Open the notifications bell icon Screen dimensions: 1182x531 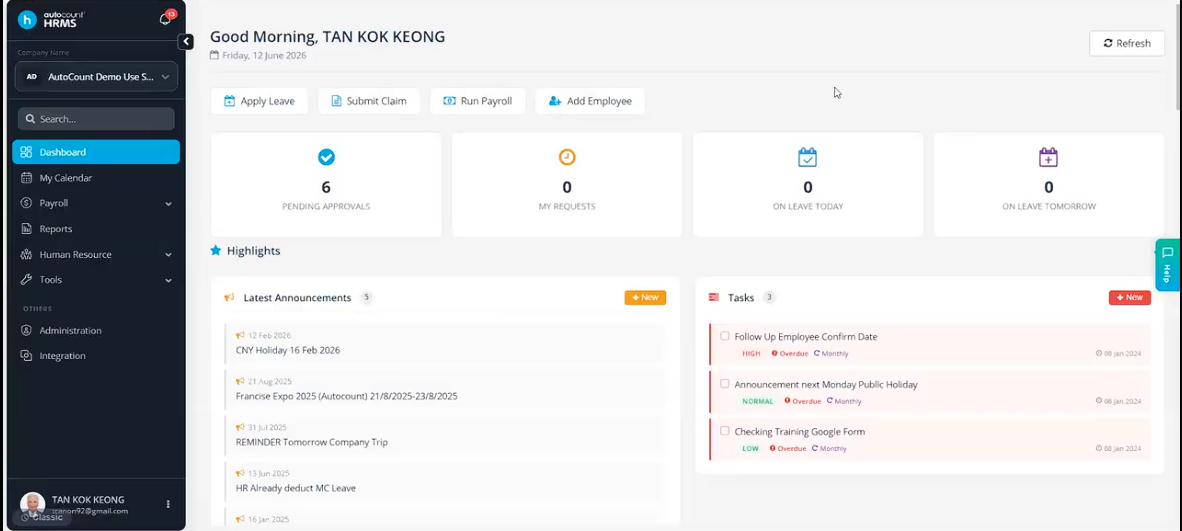(x=165, y=20)
